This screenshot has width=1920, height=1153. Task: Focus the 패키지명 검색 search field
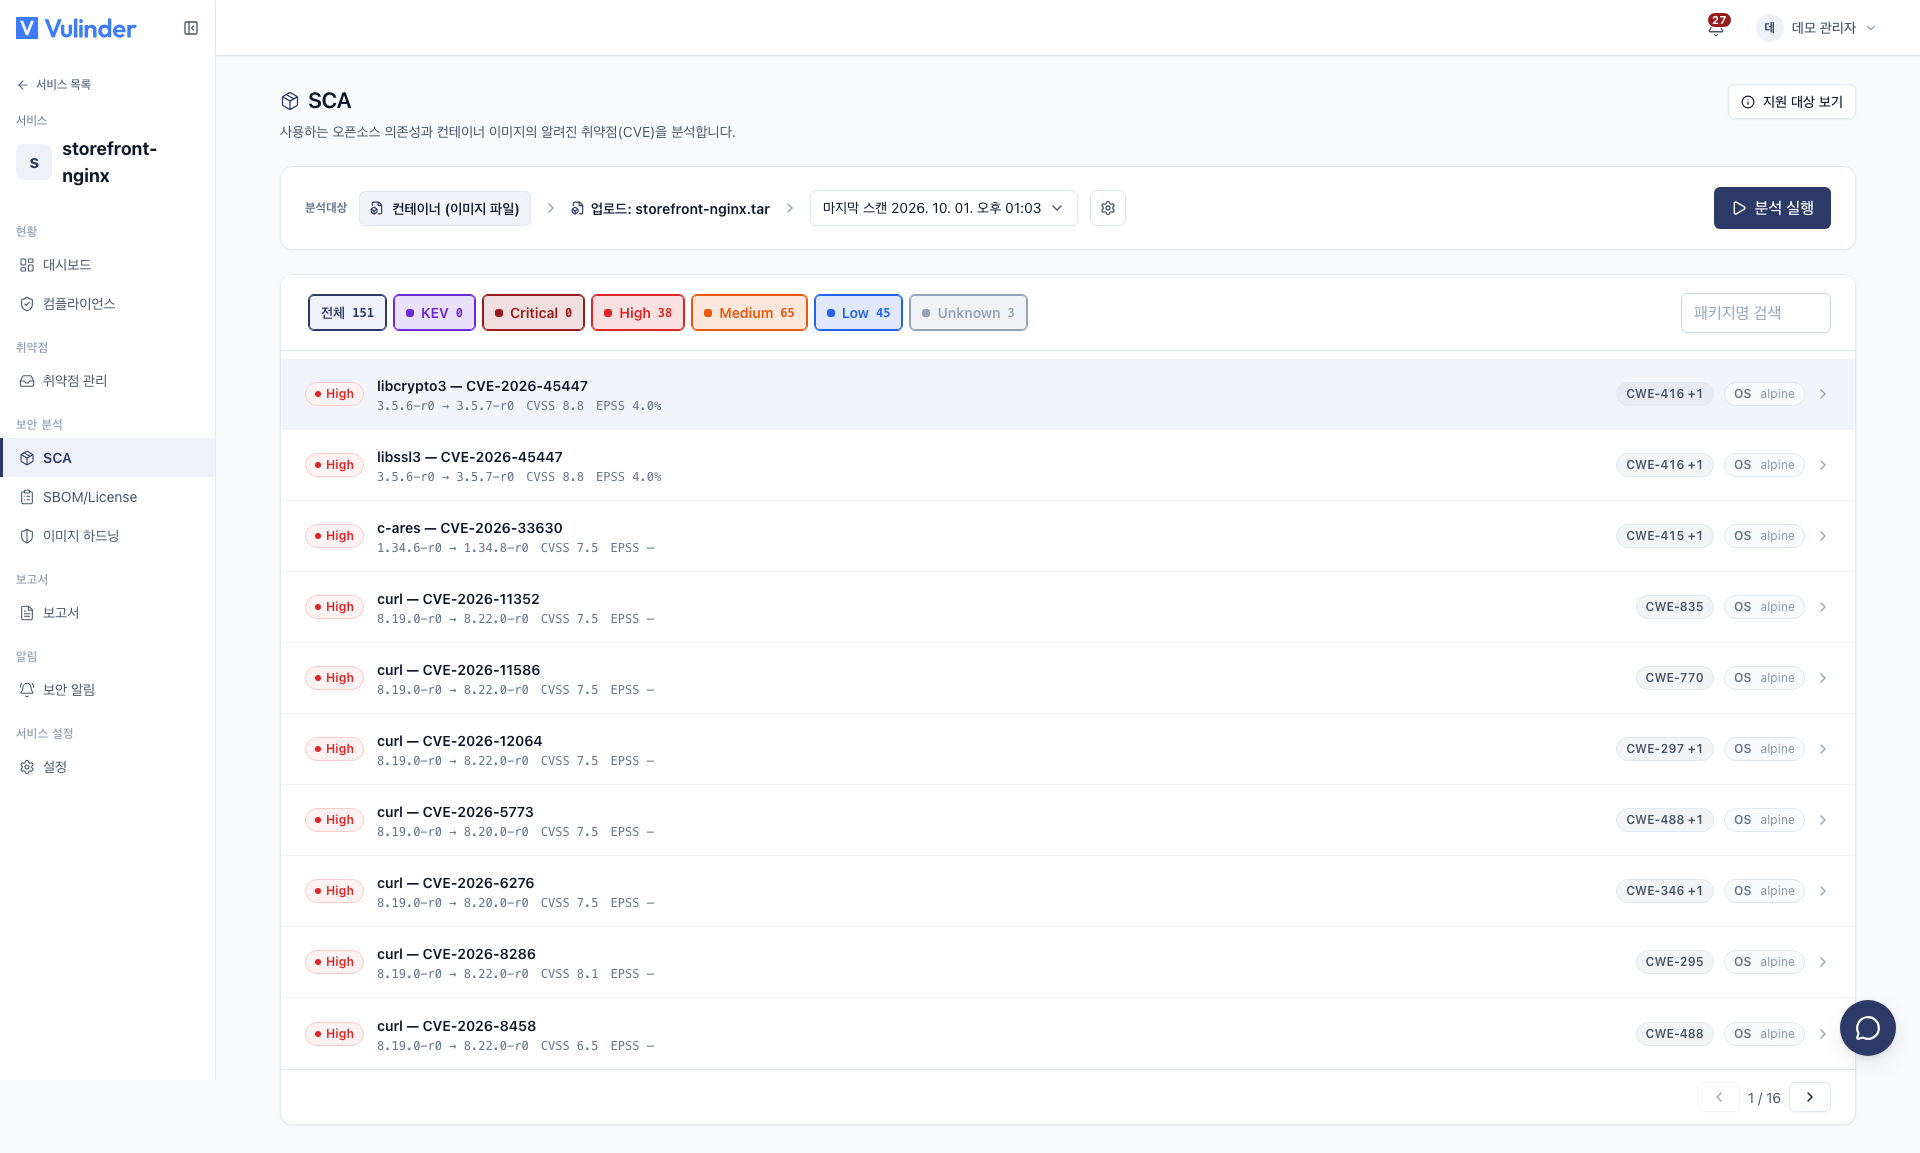(x=1755, y=313)
